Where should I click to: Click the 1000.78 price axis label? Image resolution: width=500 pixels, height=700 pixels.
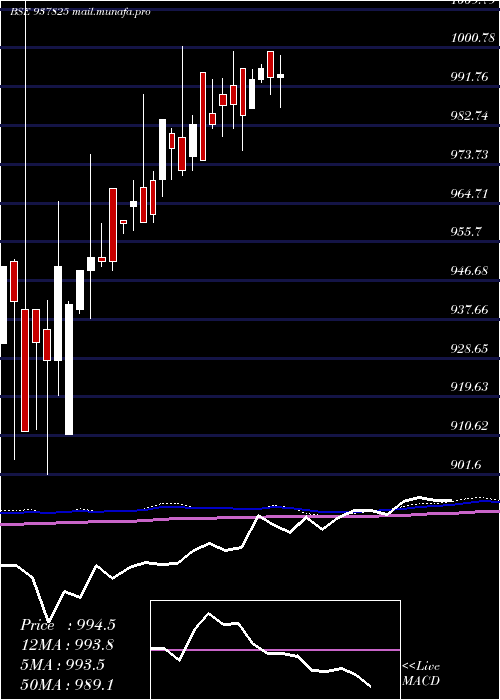coord(473,38)
